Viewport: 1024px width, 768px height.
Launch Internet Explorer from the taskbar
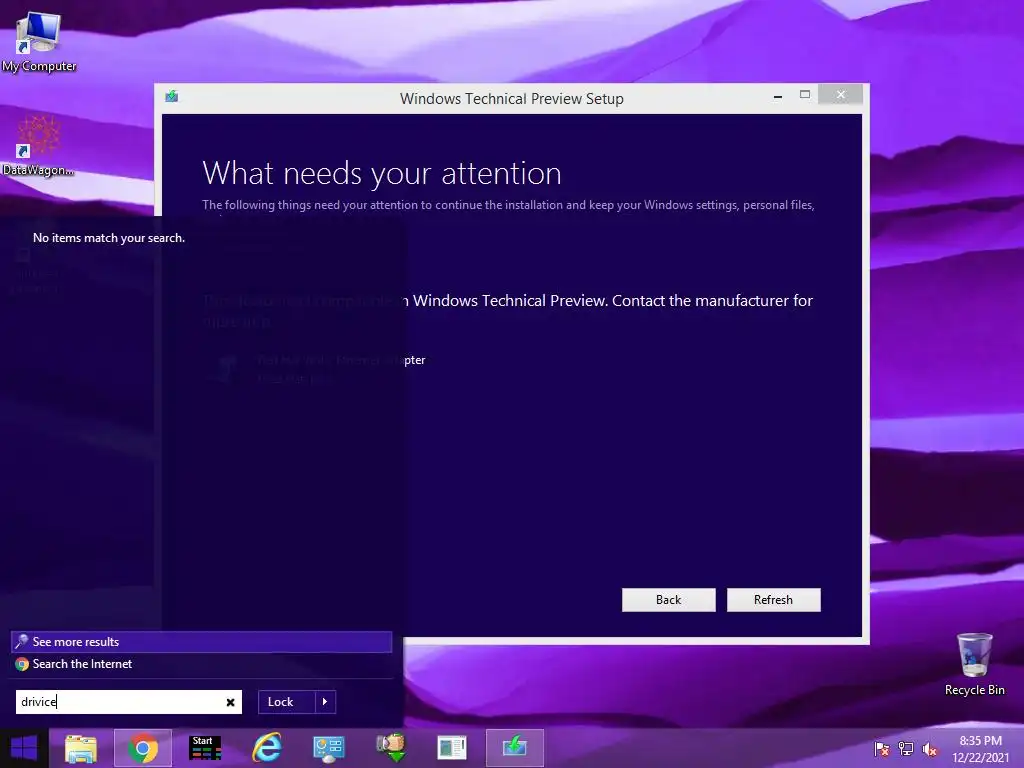click(266, 748)
